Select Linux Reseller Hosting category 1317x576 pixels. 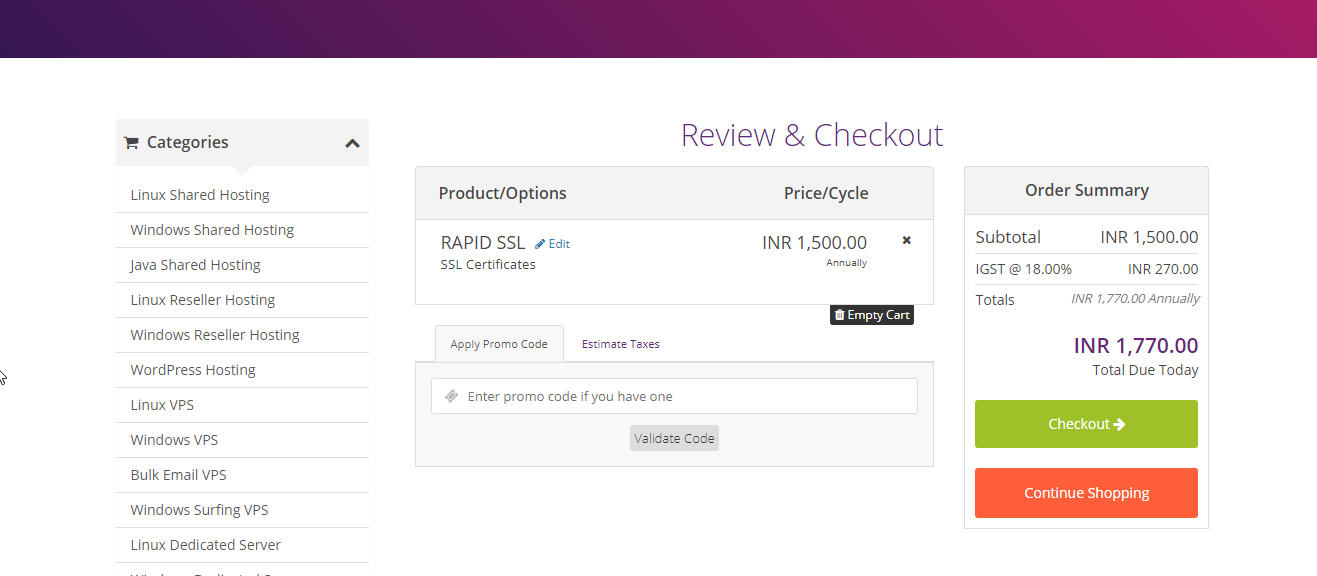tap(203, 300)
